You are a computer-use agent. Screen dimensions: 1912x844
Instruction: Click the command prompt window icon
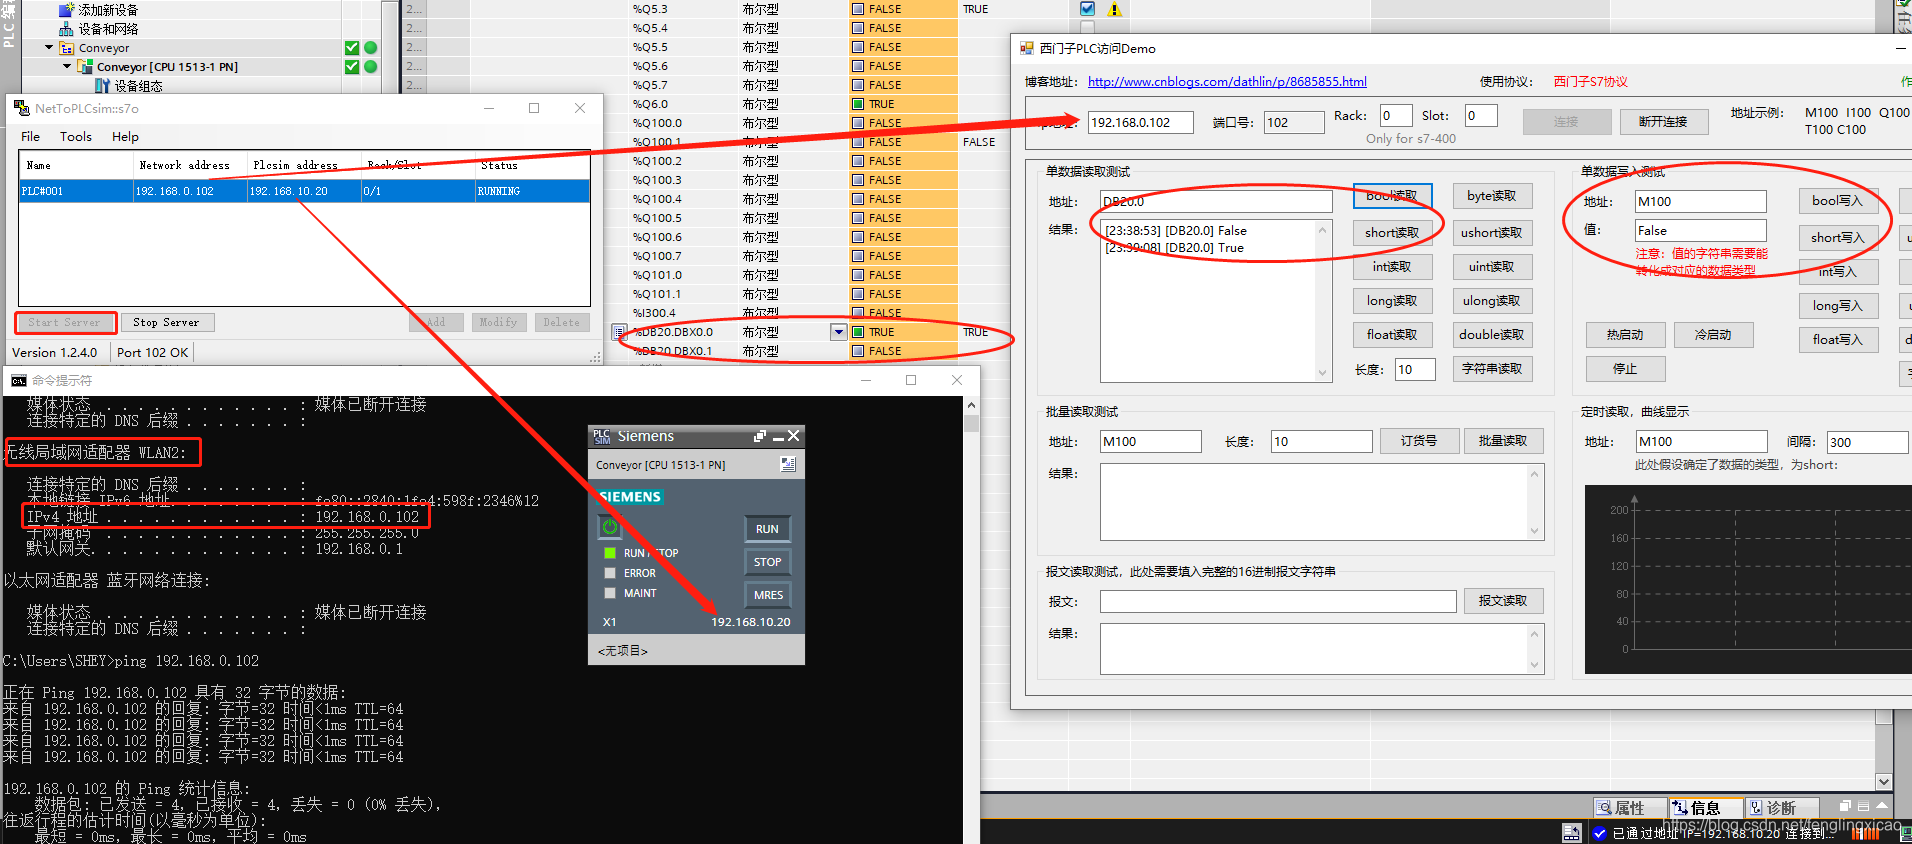pos(19,380)
